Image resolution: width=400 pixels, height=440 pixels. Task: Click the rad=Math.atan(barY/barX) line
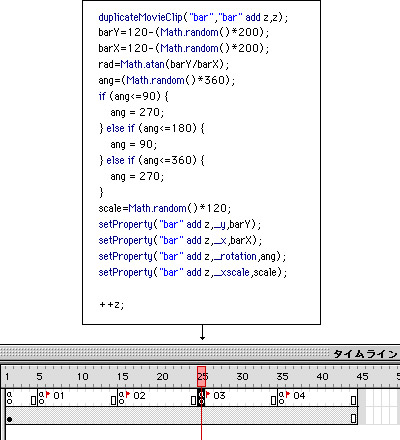click(x=164, y=64)
